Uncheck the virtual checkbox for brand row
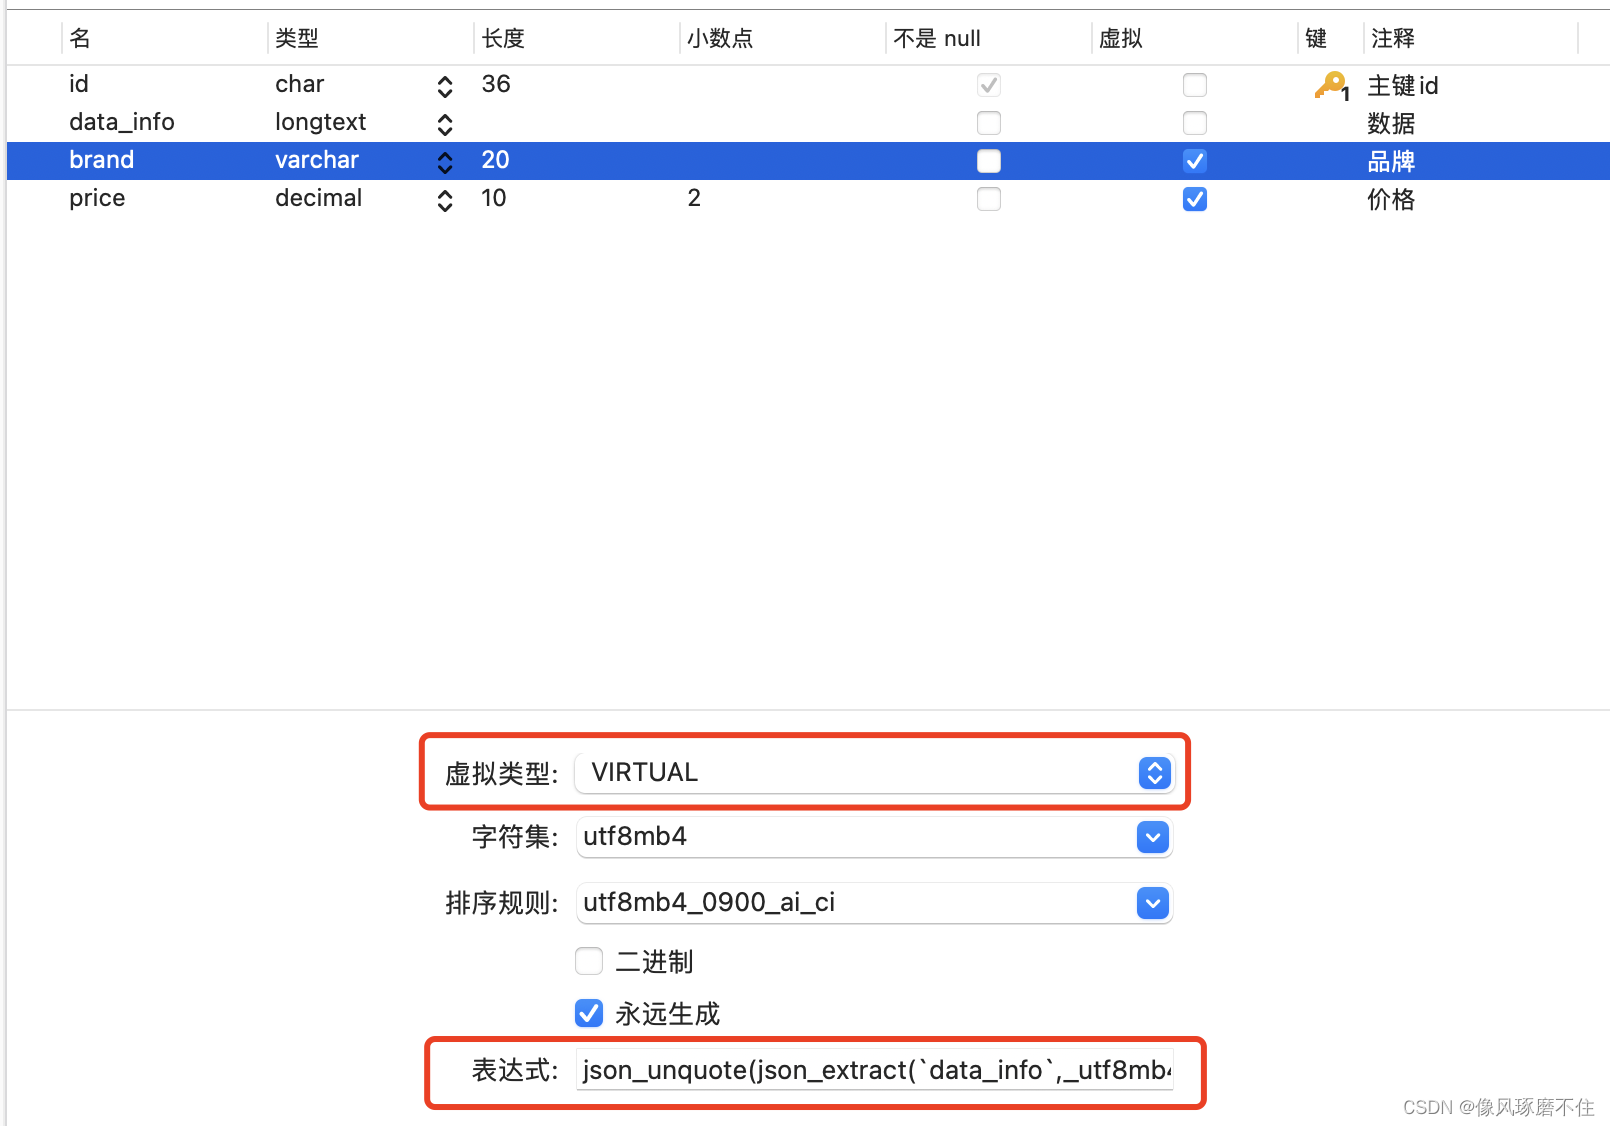The image size is (1610, 1126). coord(1195,161)
